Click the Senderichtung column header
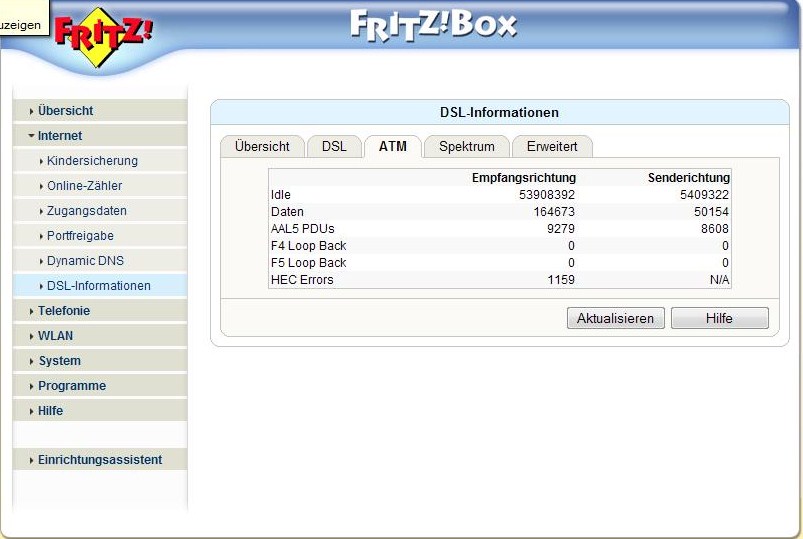Viewport: 803px width, 539px height. click(689, 178)
